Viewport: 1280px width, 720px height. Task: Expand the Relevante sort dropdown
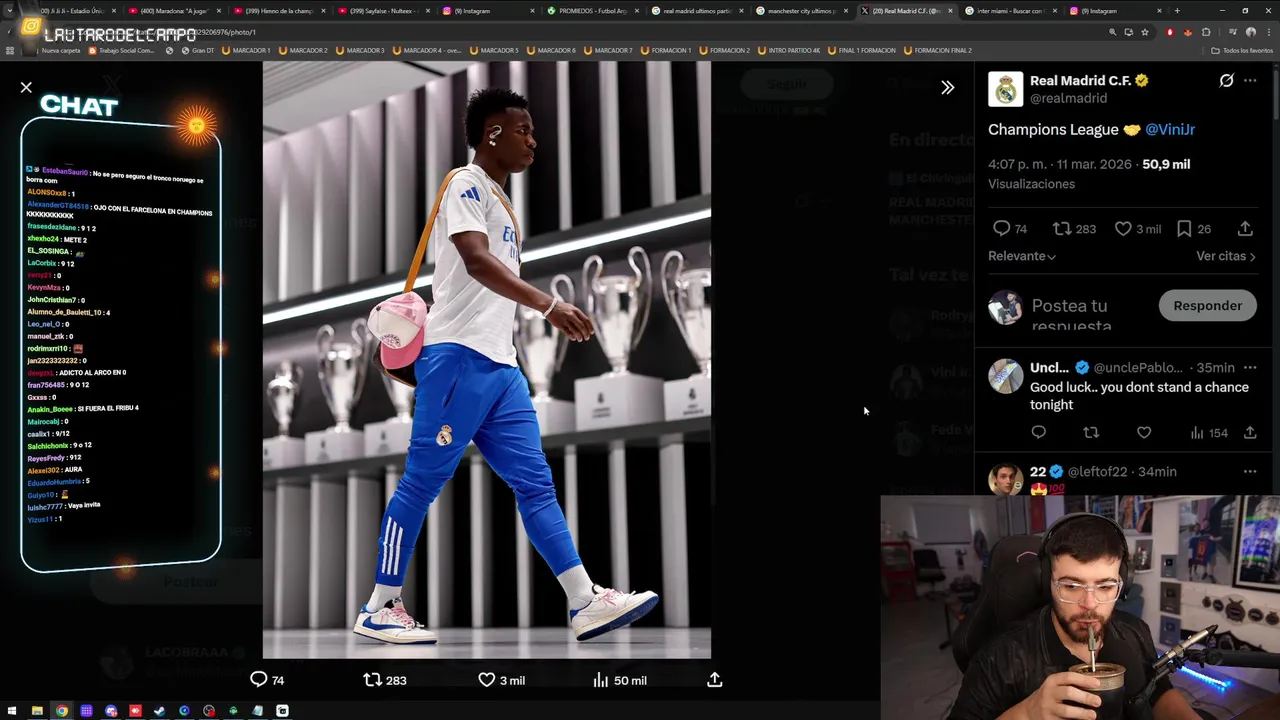(x=1022, y=256)
